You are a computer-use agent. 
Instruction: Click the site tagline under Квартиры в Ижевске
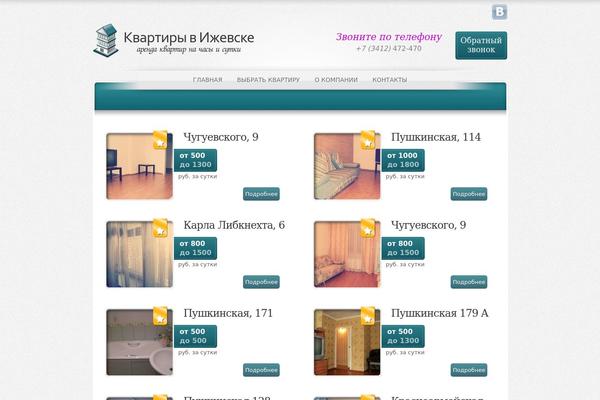(189, 50)
